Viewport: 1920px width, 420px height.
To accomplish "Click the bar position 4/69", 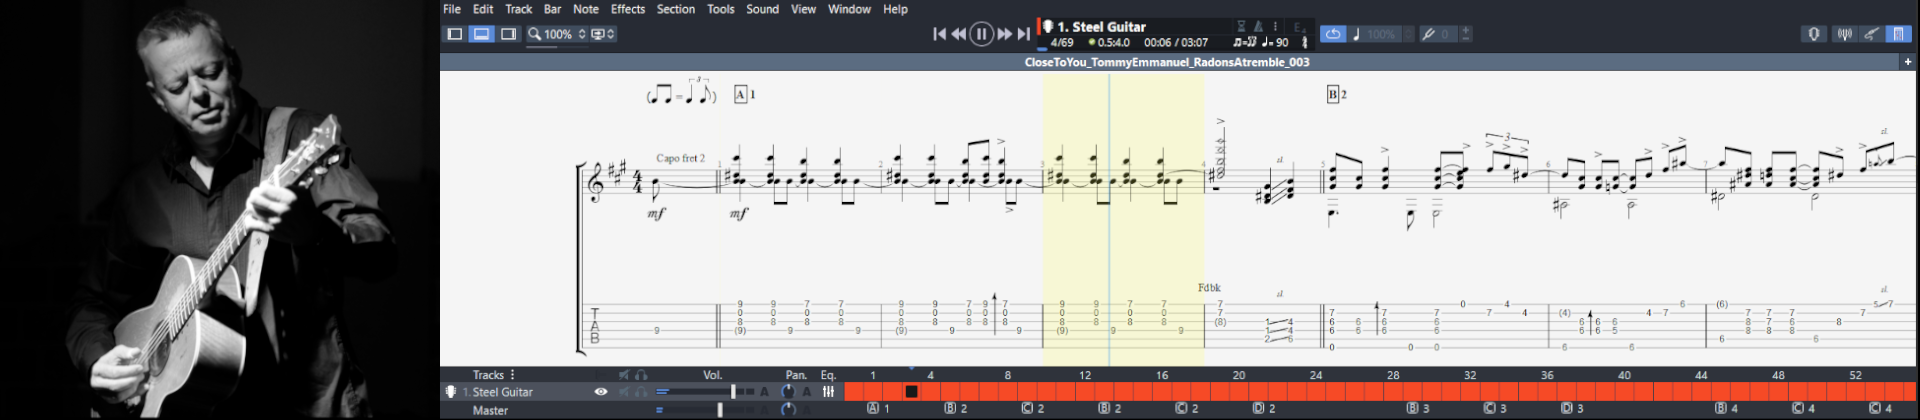I will pyautogui.click(x=1061, y=43).
